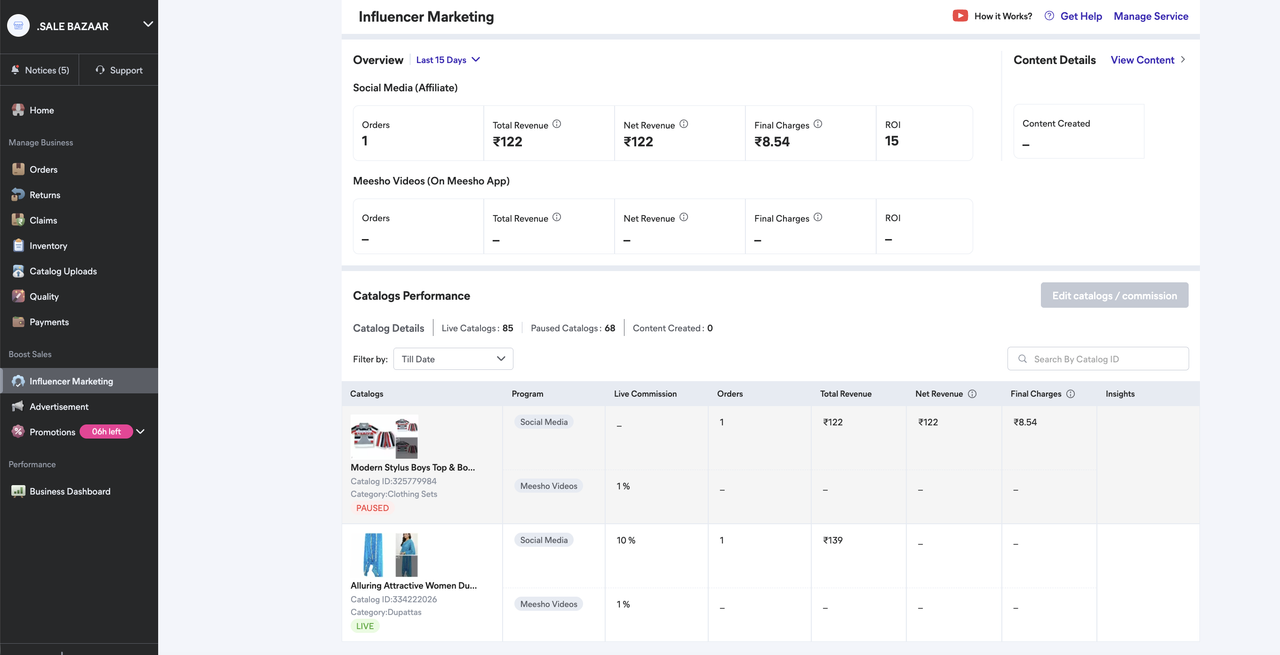Click info icon in Net Revenue column header

pos(972,394)
